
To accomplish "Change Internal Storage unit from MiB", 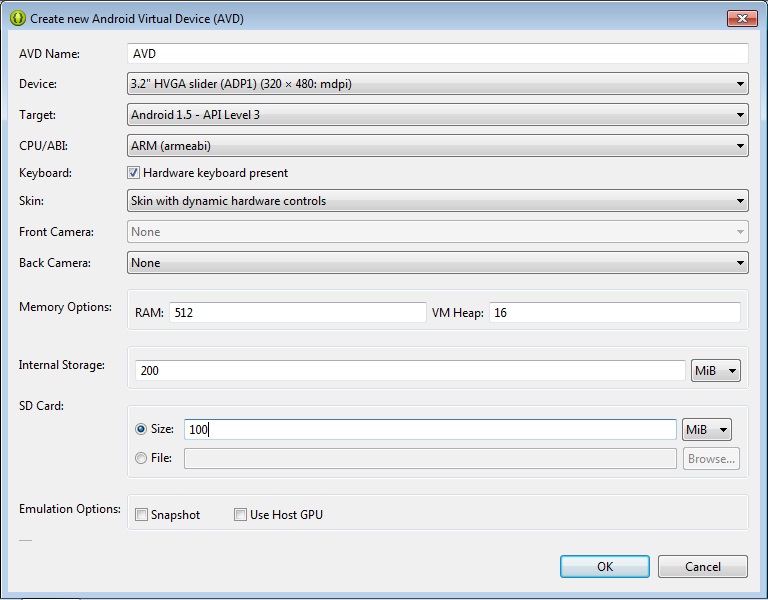I will click(716, 370).
